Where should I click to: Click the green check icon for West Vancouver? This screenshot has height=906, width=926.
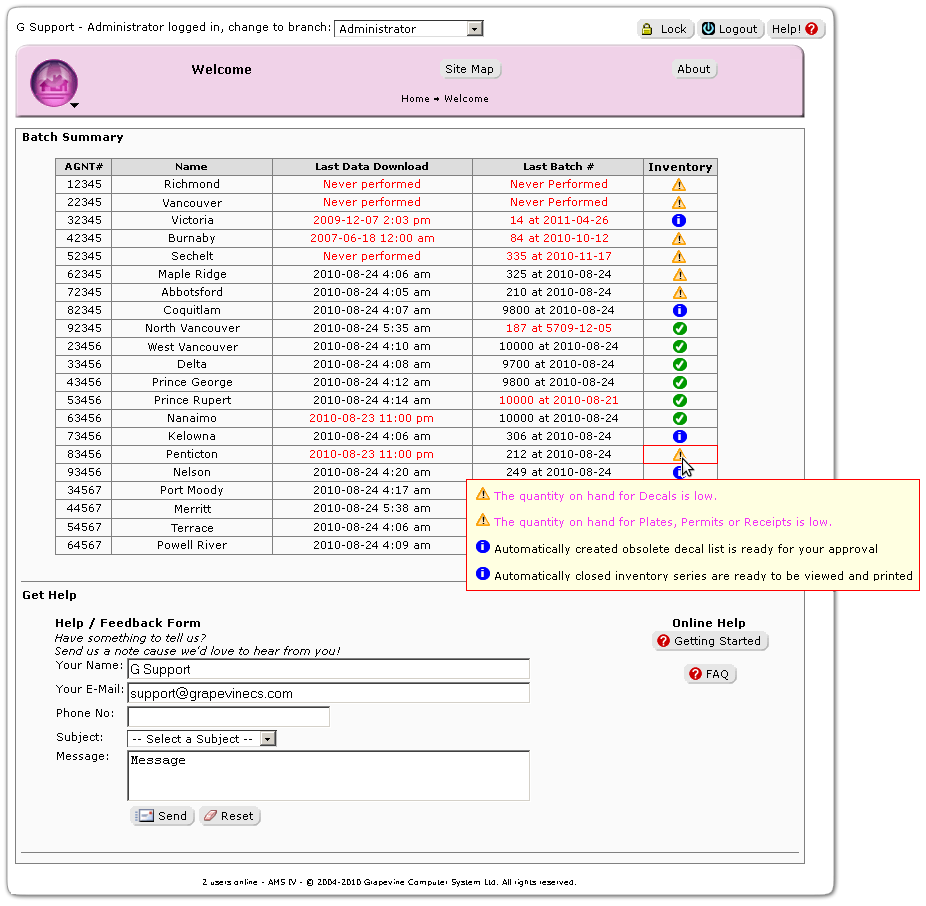click(x=680, y=346)
